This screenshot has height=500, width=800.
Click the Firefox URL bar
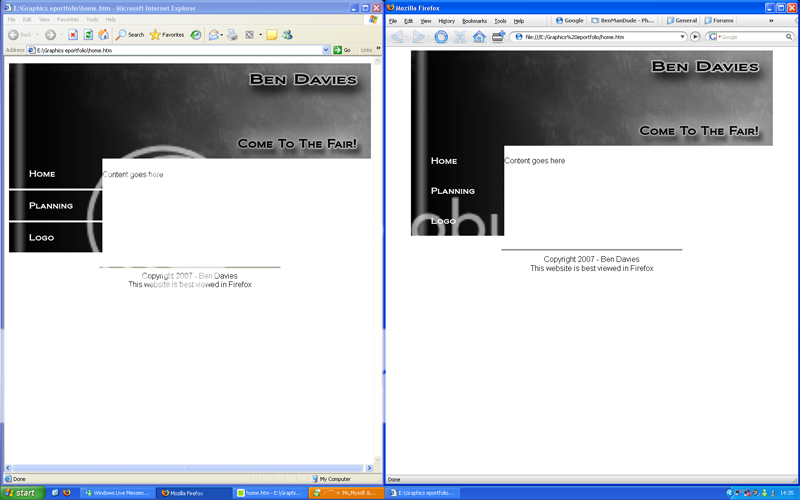[x=598, y=37]
